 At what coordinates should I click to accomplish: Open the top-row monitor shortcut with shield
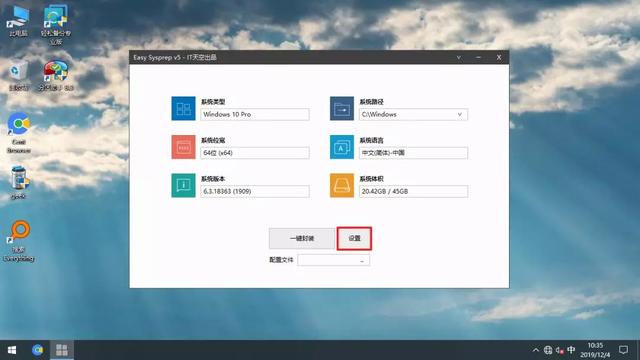click(56, 24)
